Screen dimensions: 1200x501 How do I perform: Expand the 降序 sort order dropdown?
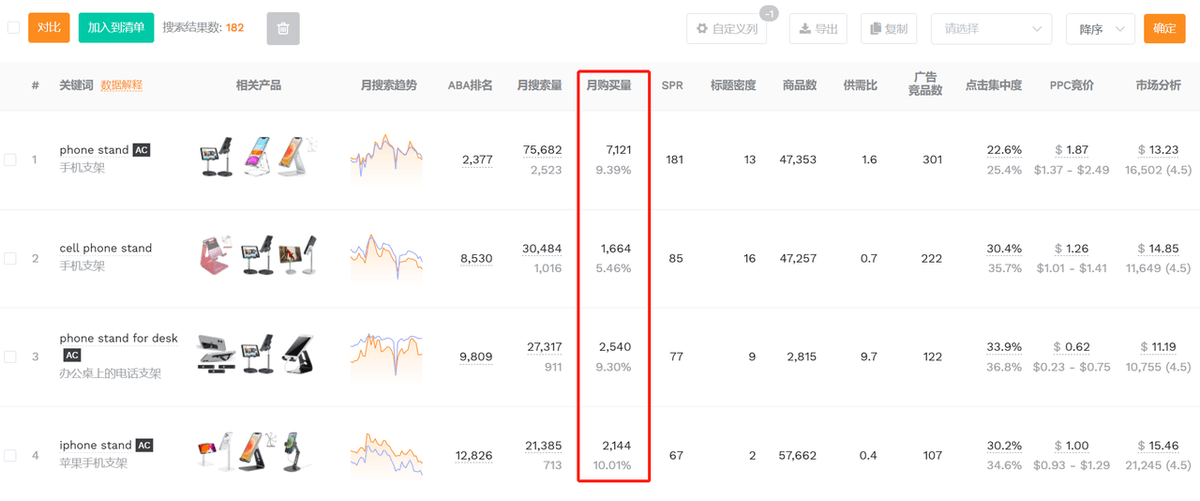click(x=1100, y=29)
